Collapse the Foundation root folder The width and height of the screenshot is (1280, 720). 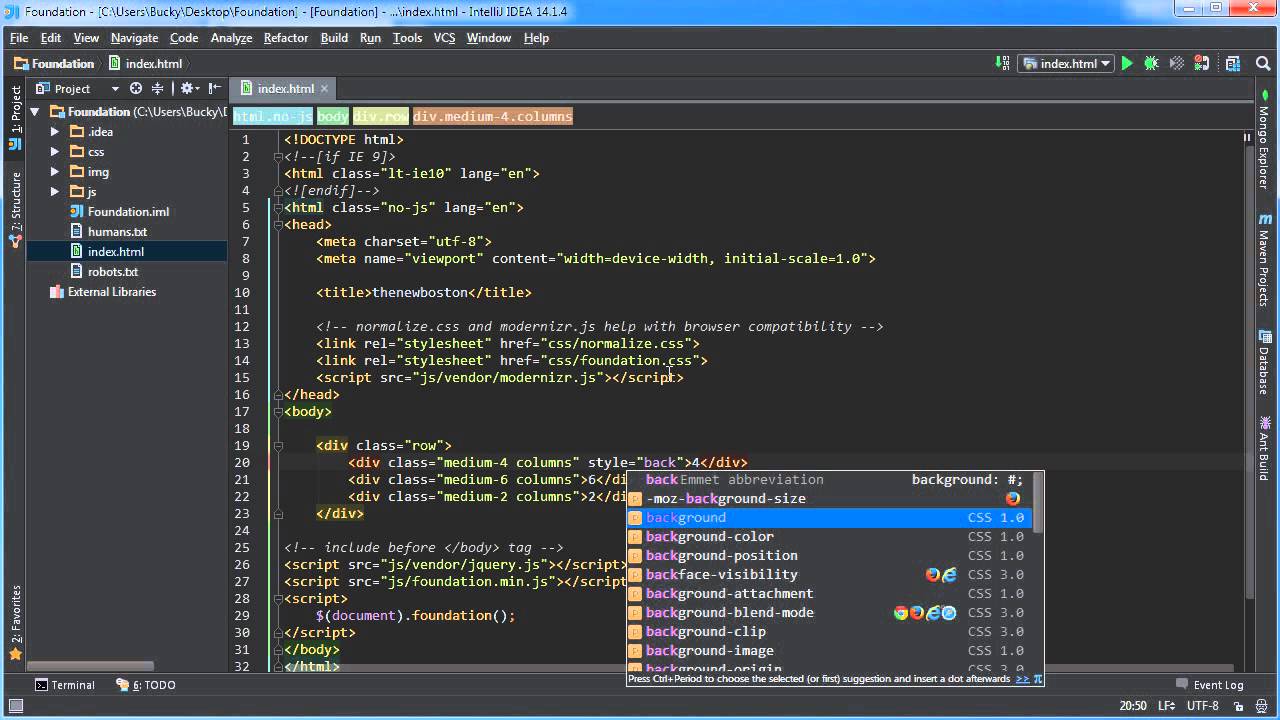(35, 112)
